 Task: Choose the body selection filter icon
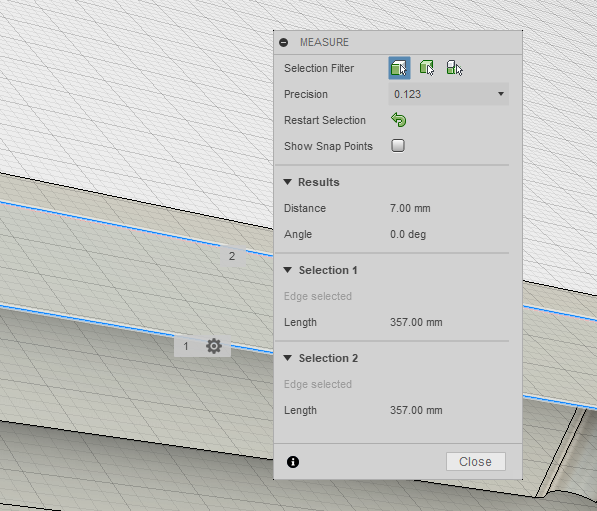coord(427,68)
